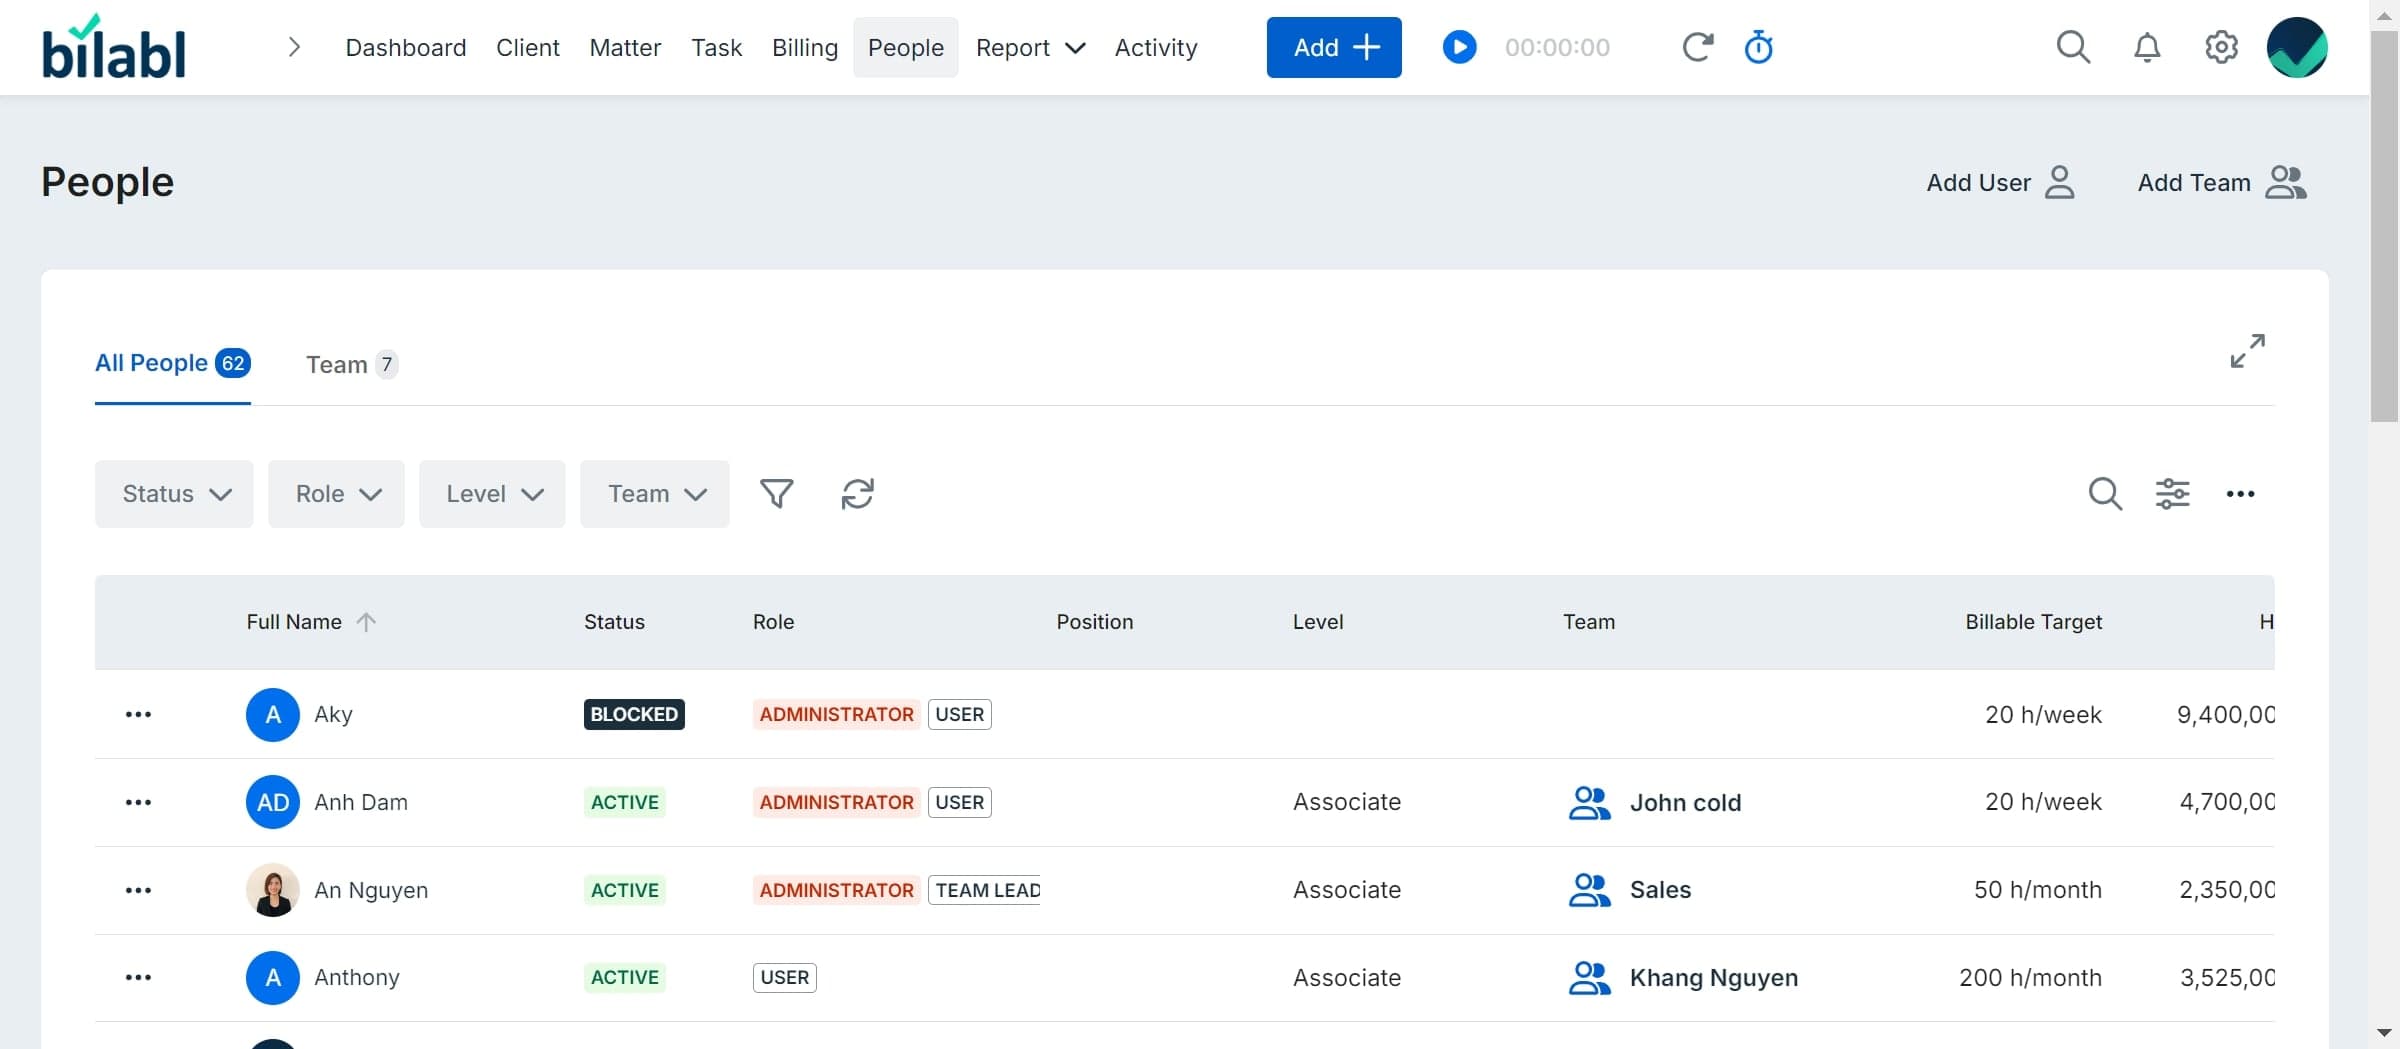
Task: Click the Position column header
Action: (x=1094, y=622)
